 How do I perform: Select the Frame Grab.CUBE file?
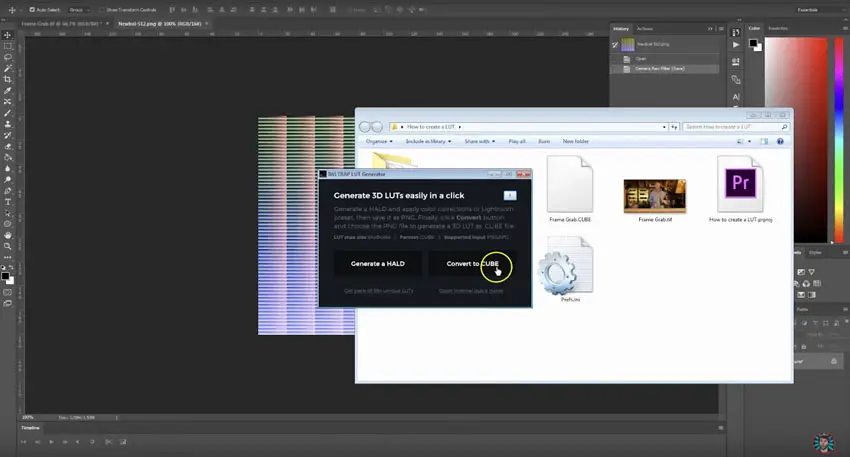point(570,189)
